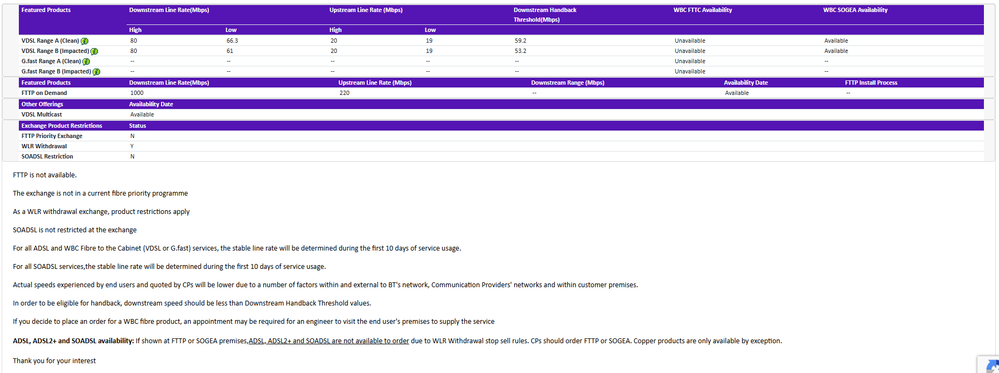
Task: Click the 'WBC FTTC Availability' column header
Action: click(703, 10)
